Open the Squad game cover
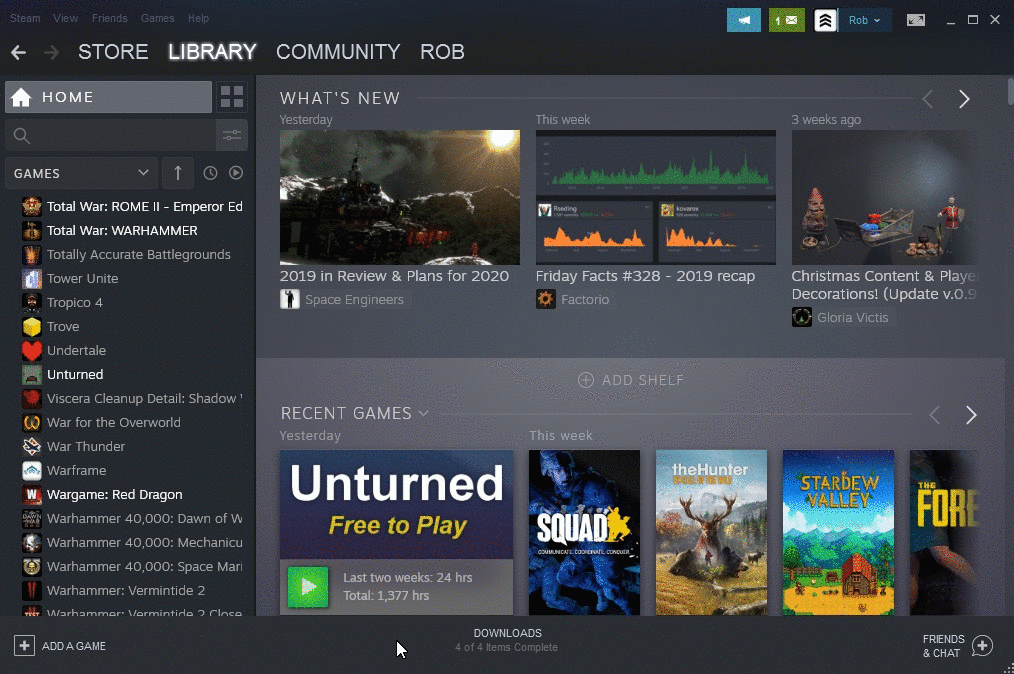 585,532
